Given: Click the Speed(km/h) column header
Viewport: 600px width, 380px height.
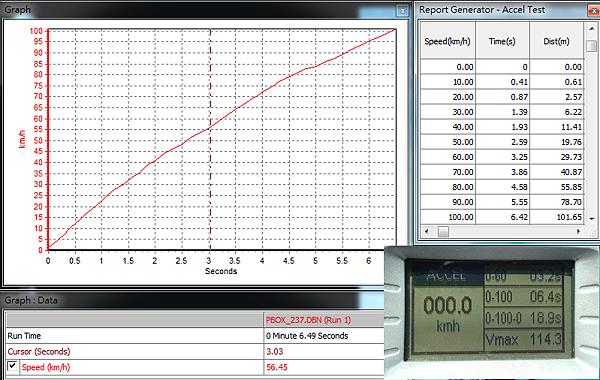Looking at the screenshot, I should pos(448,41).
